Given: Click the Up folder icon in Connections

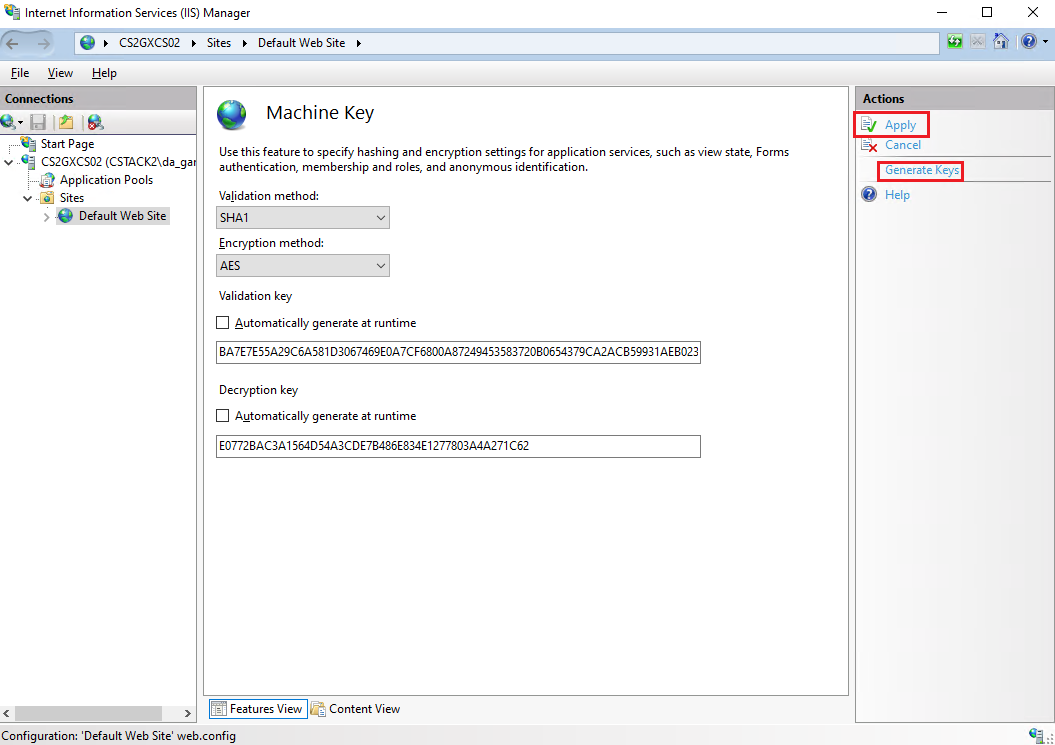Looking at the screenshot, I should (66, 122).
